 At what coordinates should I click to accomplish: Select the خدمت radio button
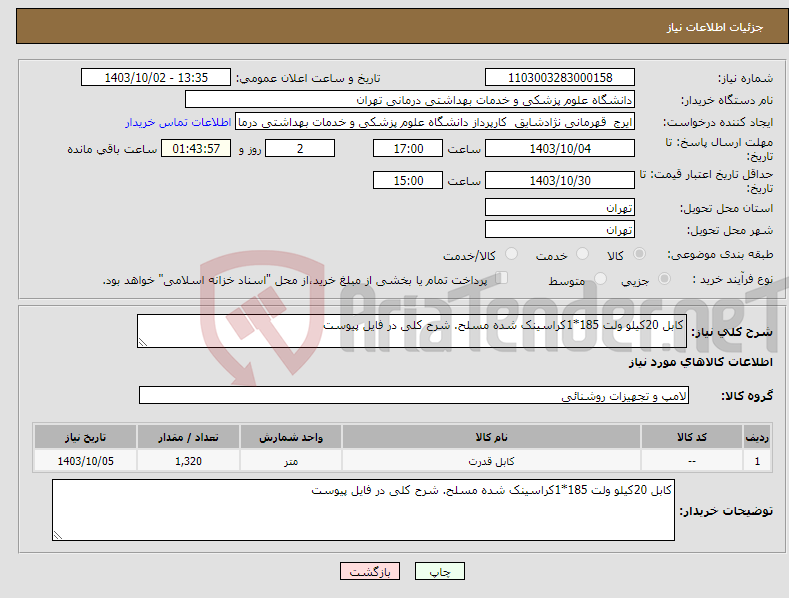[582, 254]
